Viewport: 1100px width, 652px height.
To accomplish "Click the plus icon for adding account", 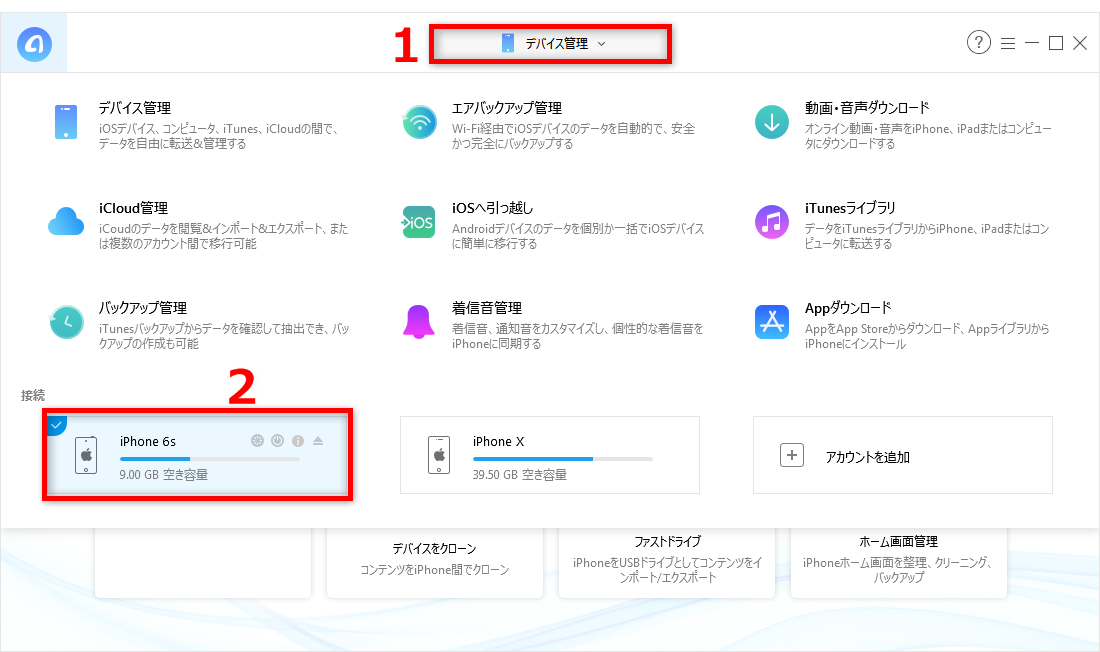I will click(791, 455).
